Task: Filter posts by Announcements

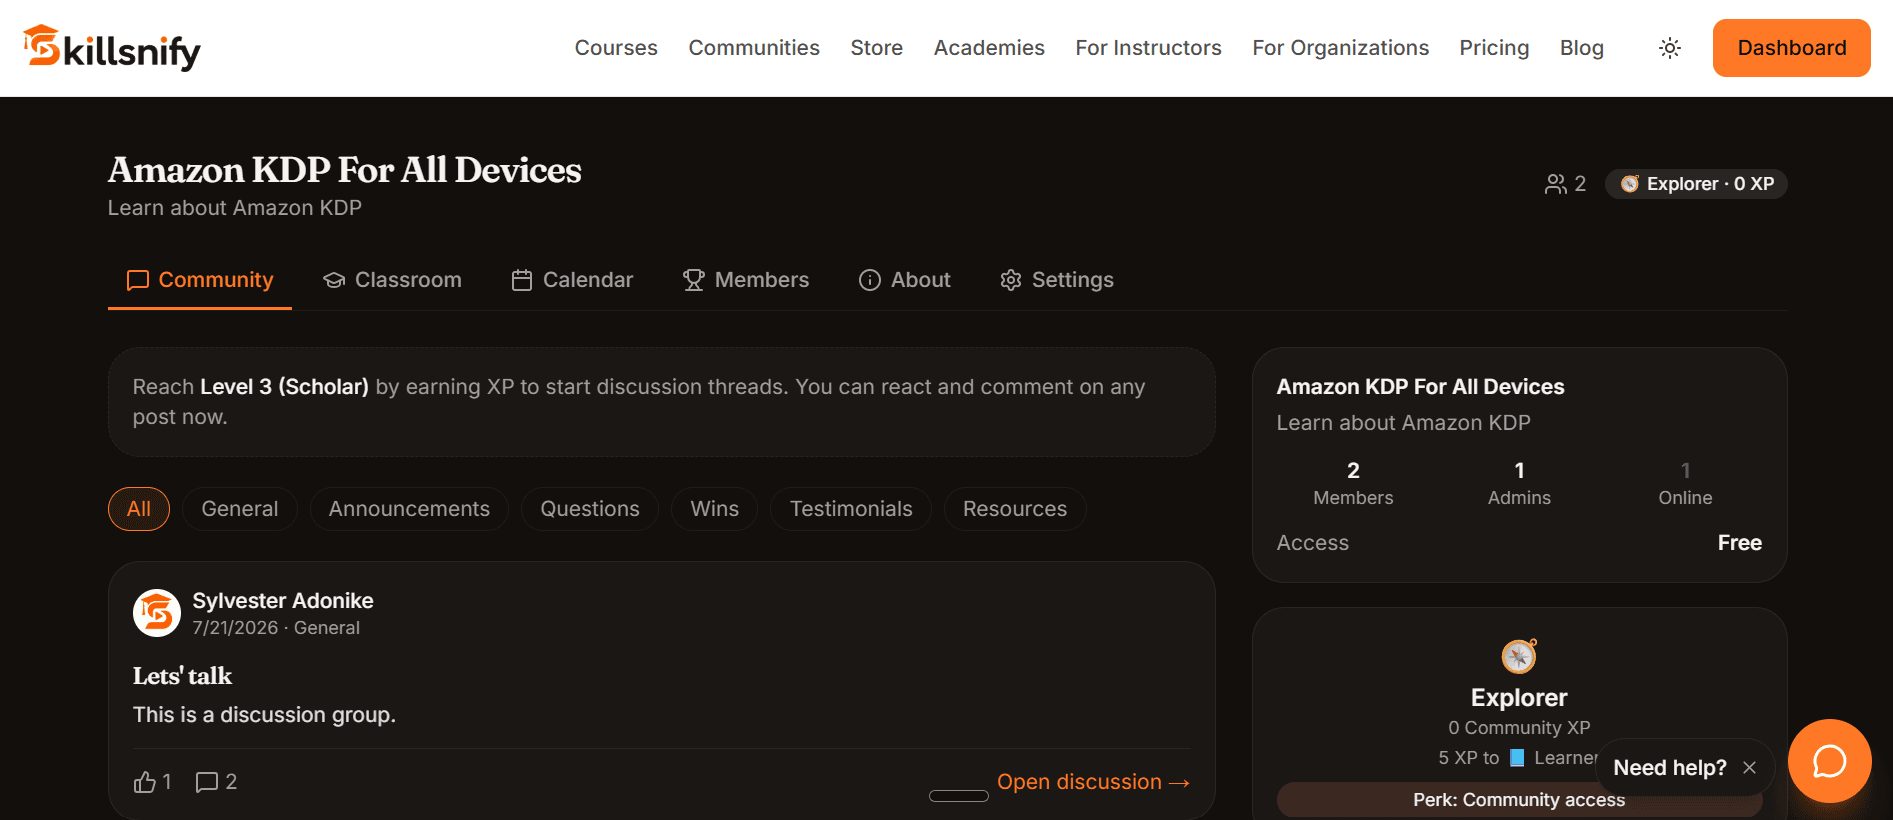Action: 409,509
